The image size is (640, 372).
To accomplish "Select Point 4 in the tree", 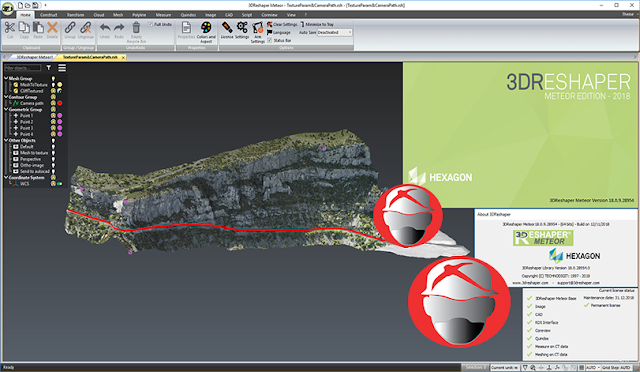I will pyautogui.click(x=27, y=134).
